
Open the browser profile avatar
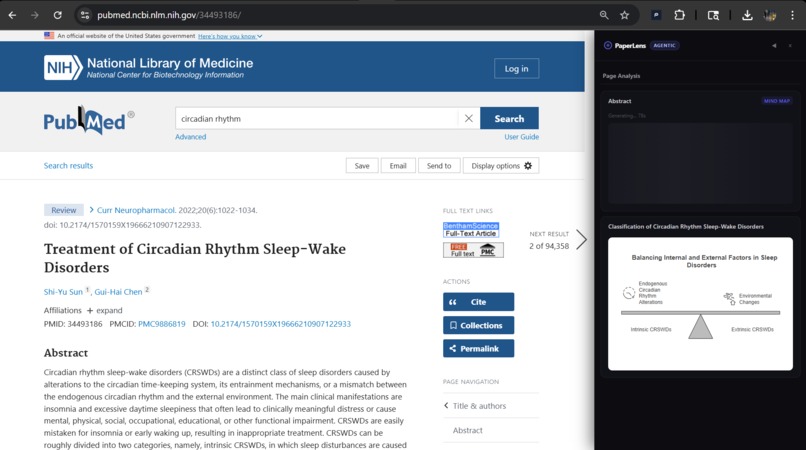click(x=770, y=15)
